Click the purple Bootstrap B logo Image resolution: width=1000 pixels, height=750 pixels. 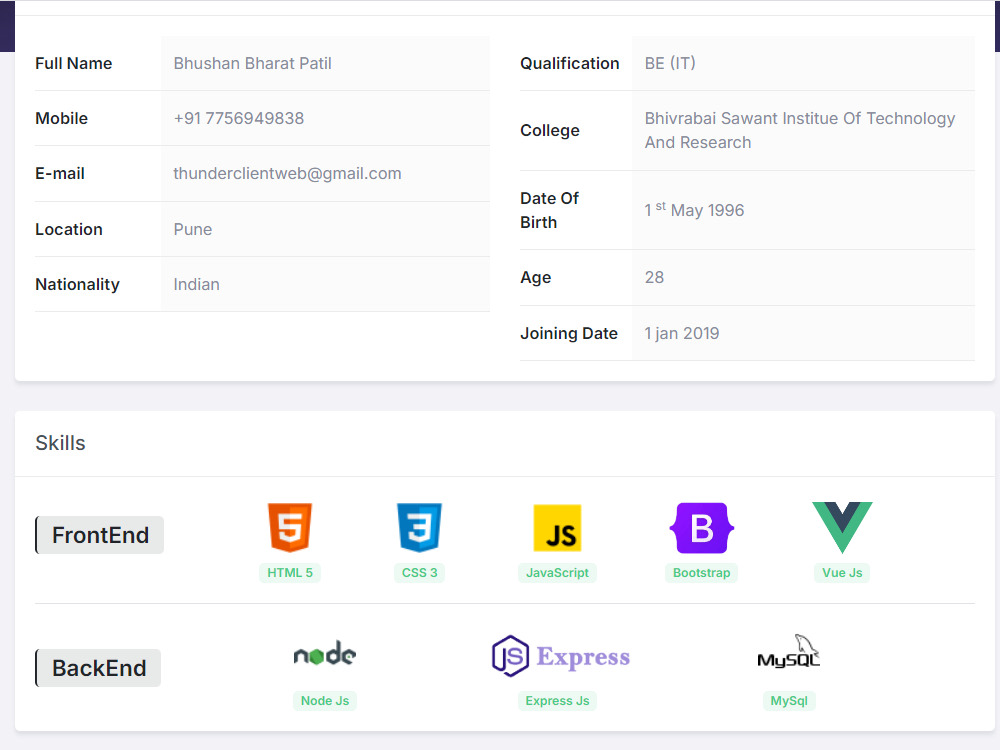702,528
